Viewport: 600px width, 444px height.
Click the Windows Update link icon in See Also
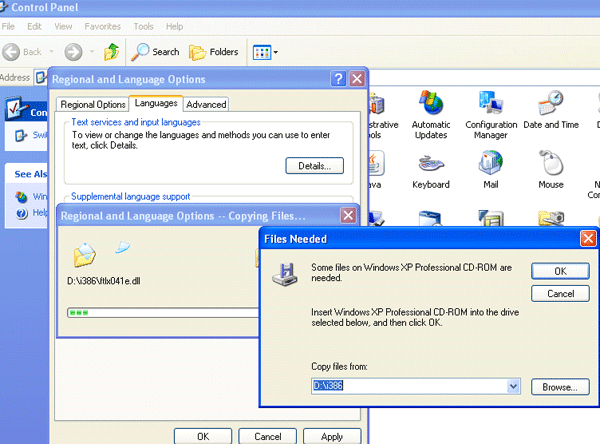coord(21,197)
